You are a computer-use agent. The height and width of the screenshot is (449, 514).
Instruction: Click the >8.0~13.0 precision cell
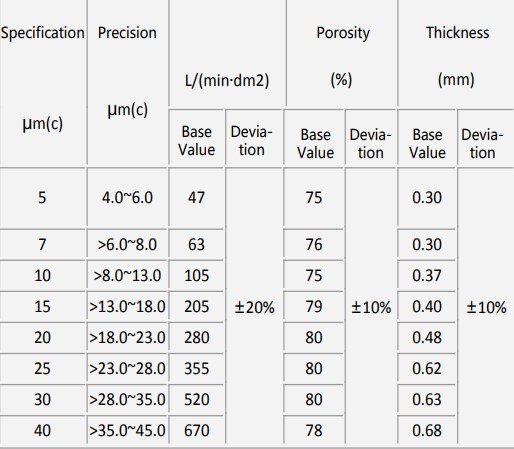point(127,276)
